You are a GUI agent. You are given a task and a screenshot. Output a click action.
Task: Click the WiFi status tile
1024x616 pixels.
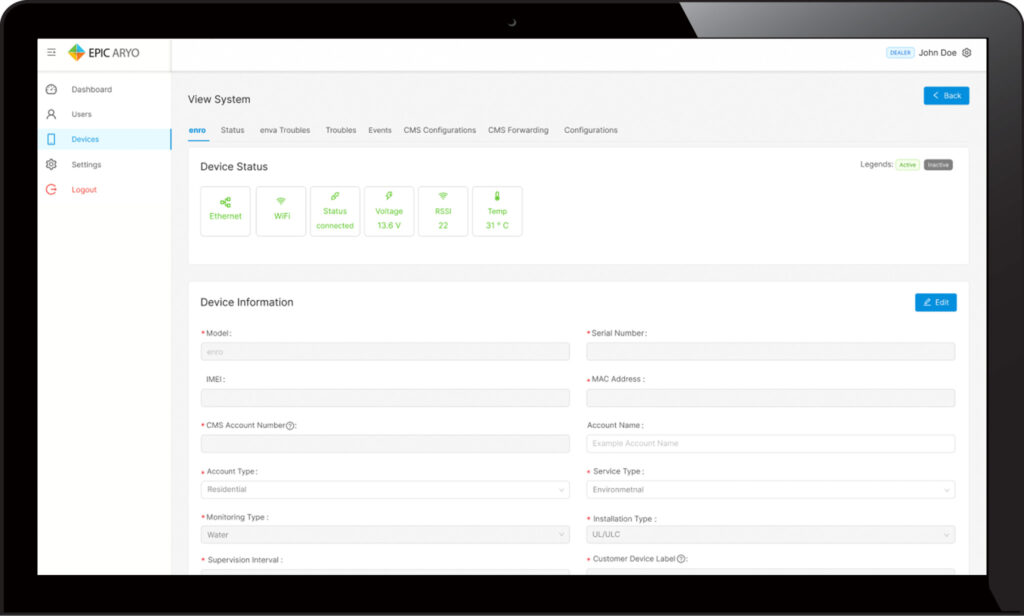click(x=281, y=211)
